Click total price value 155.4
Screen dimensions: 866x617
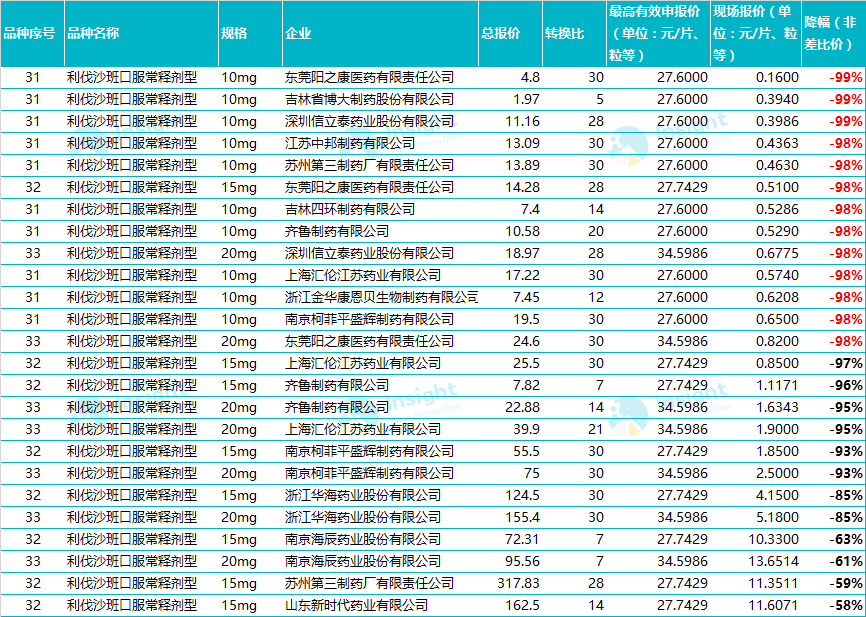pyautogui.click(x=523, y=518)
